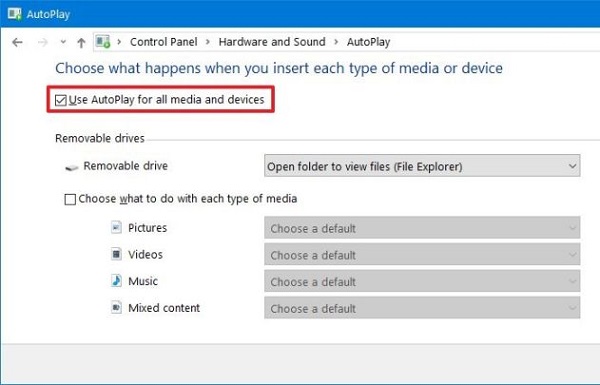Click the AutoPlay title bar icon
This screenshot has height=385, width=600.
click(15, 14)
